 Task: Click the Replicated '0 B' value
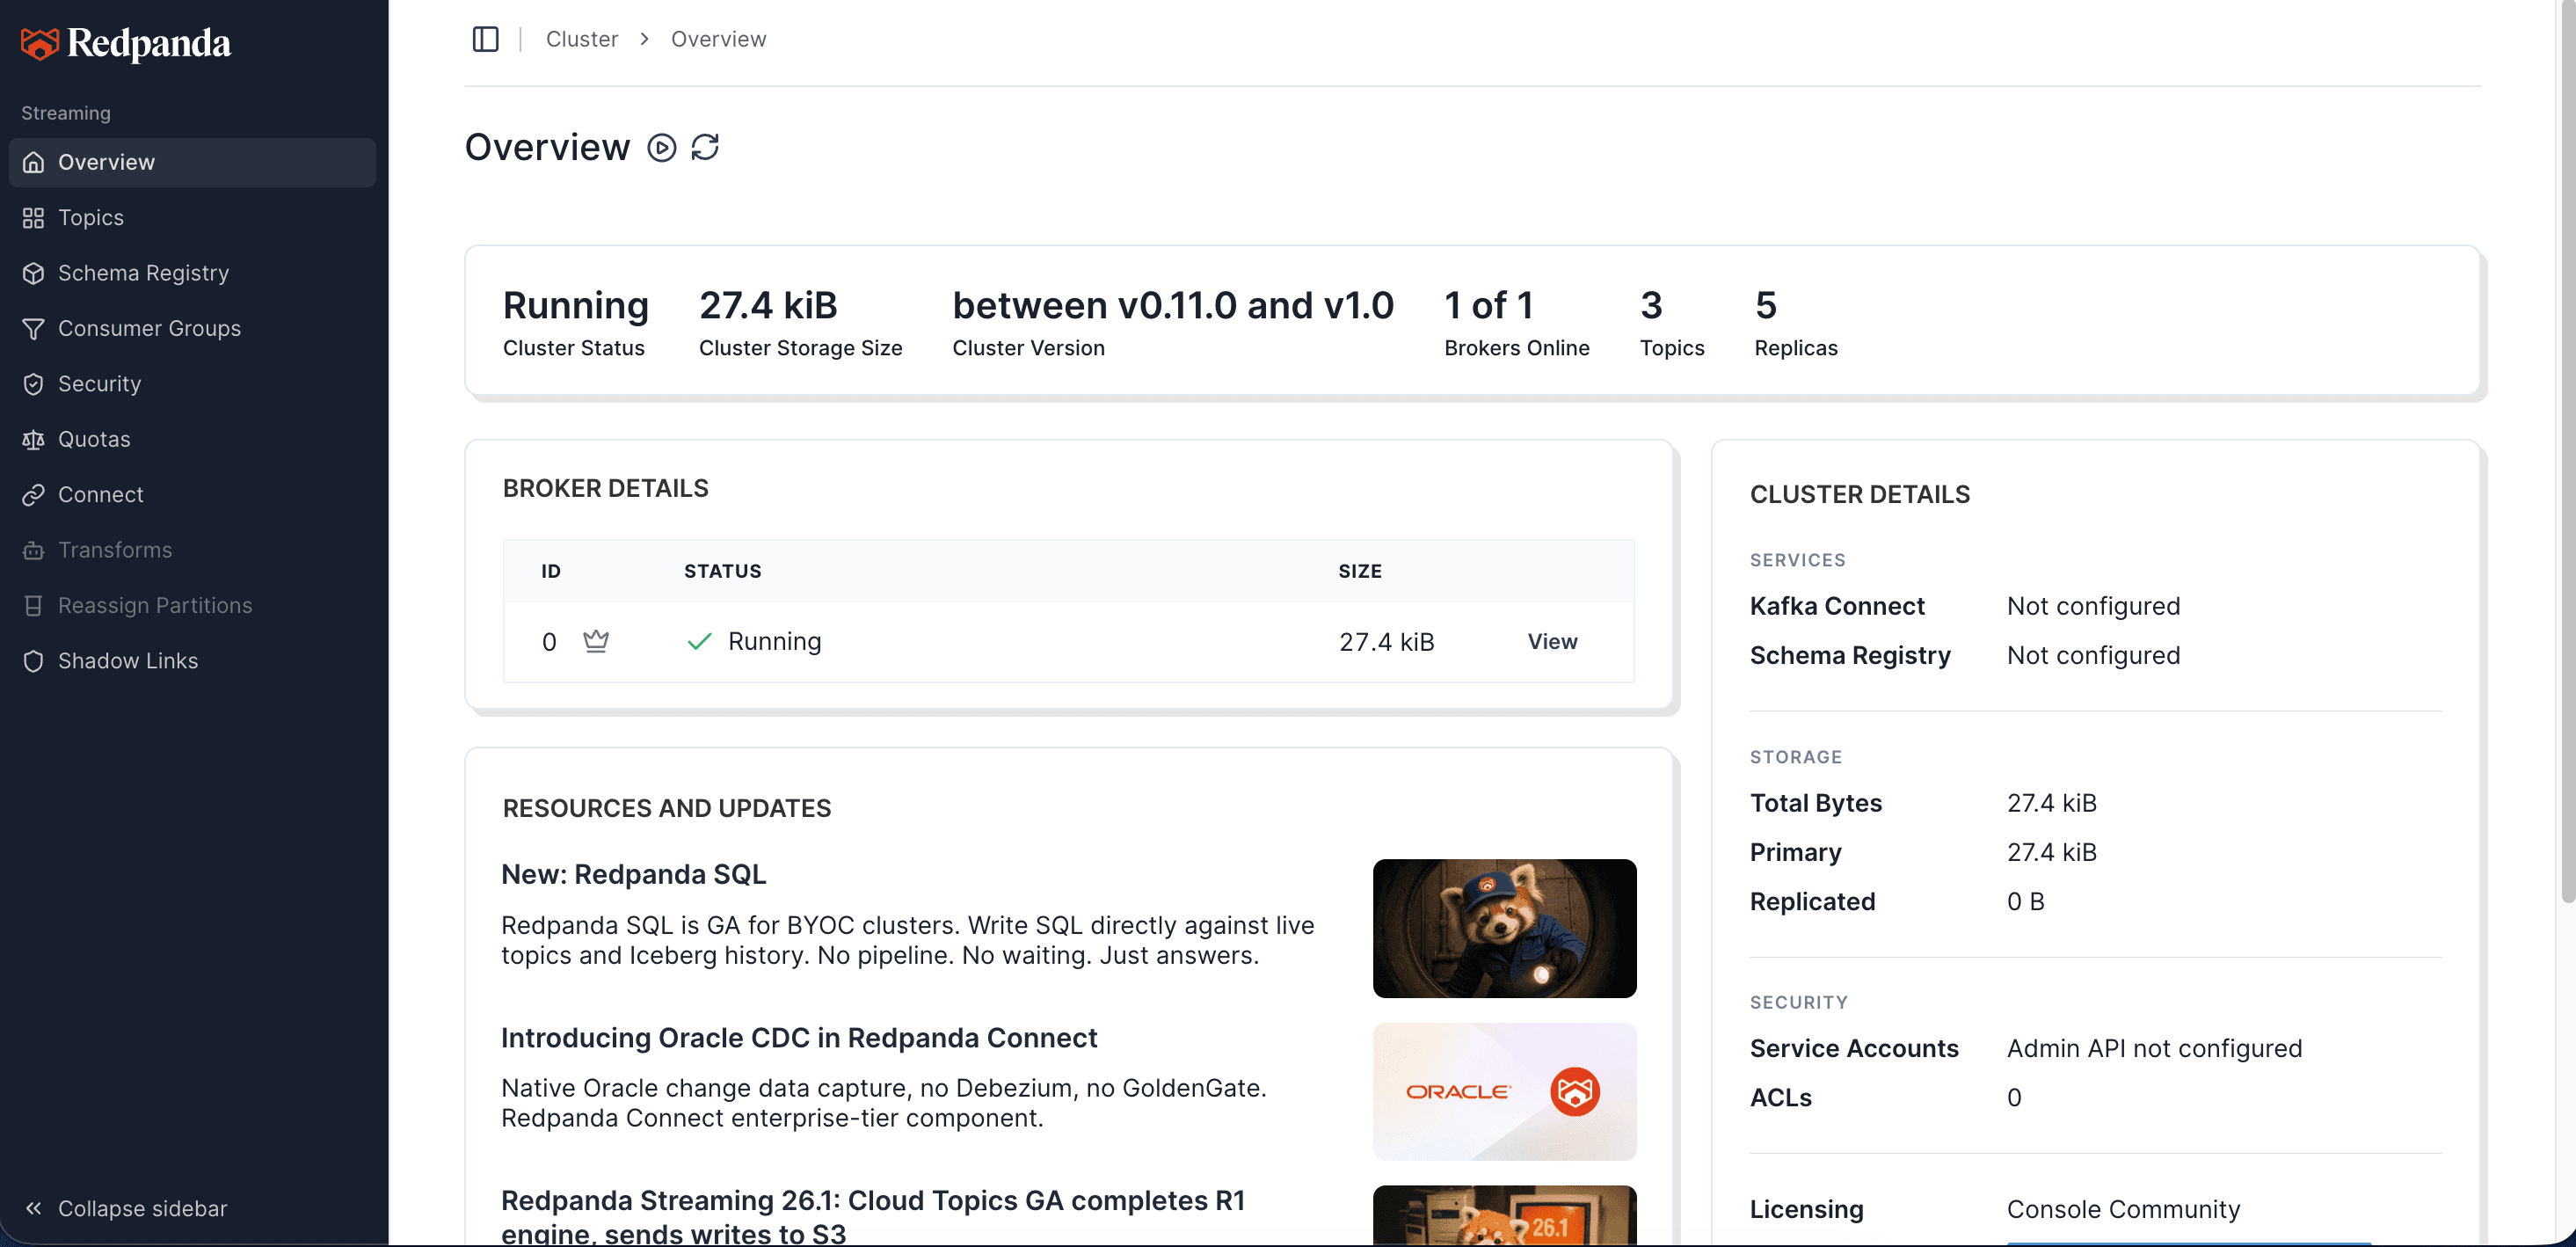point(2025,901)
